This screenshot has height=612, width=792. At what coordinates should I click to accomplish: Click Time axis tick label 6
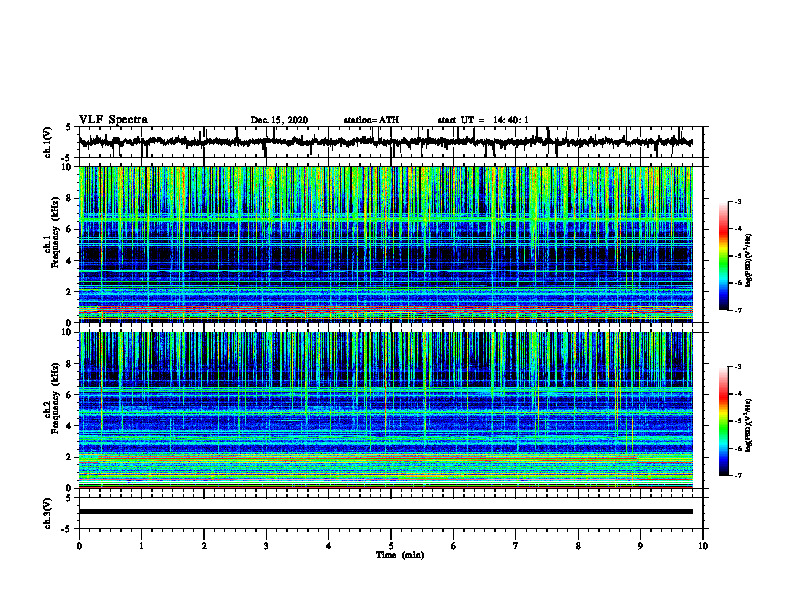click(454, 546)
